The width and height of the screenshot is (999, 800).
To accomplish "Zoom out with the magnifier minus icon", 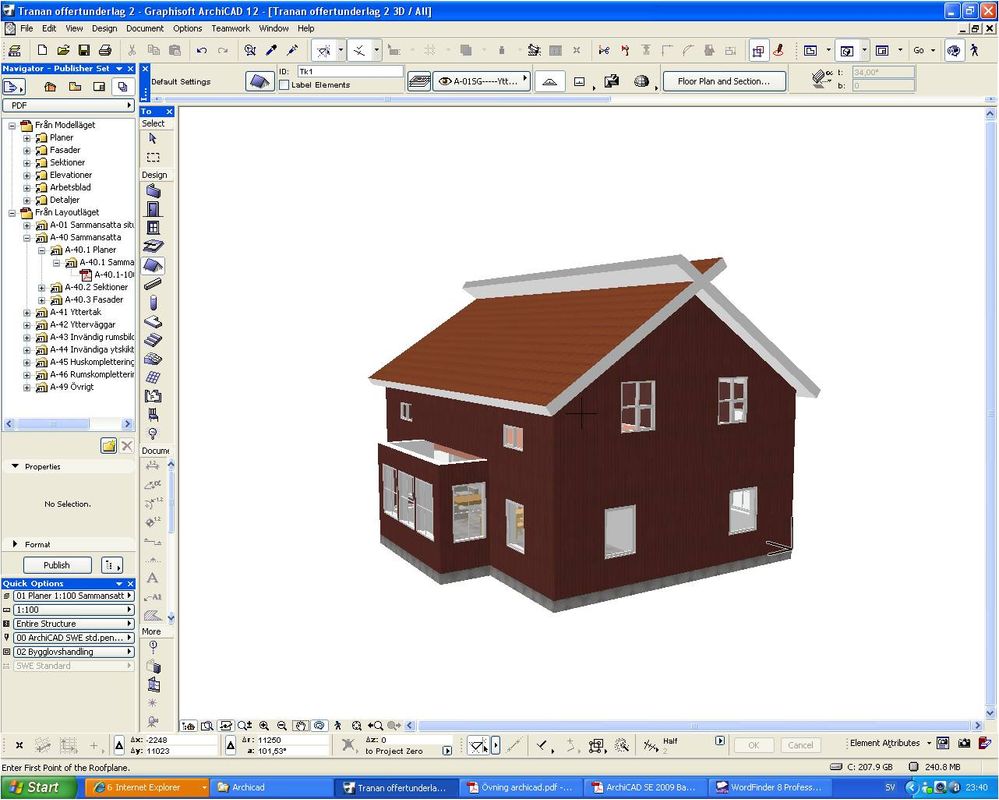I will pyautogui.click(x=282, y=725).
